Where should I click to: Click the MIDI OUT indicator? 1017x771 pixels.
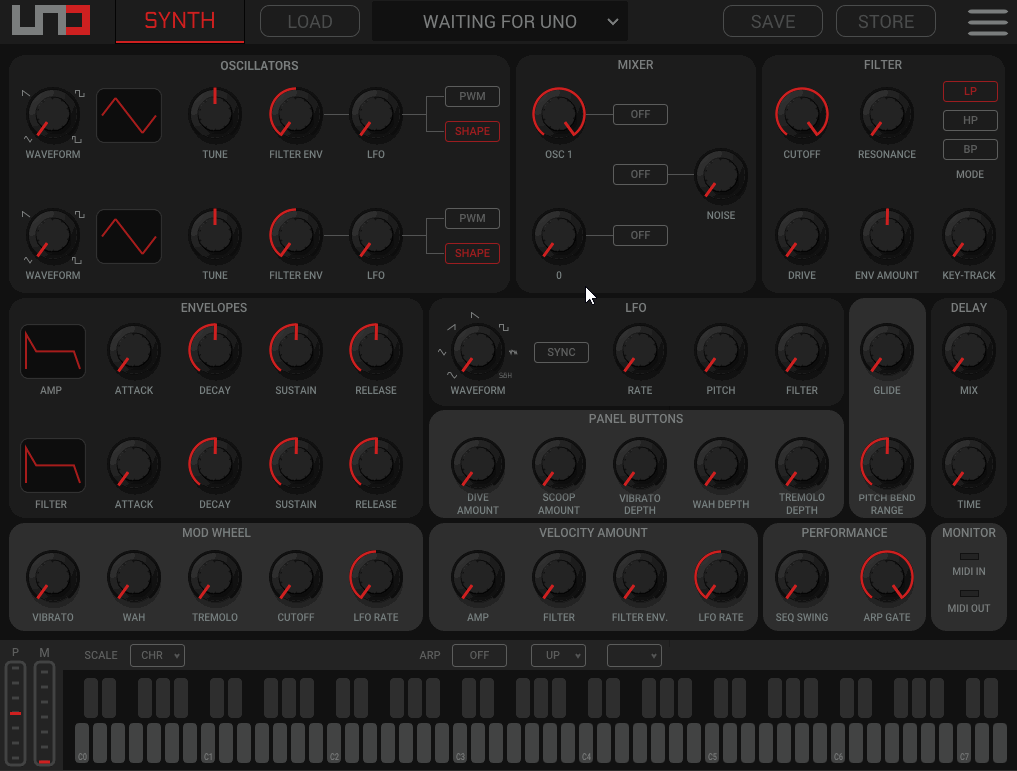click(968, 593)
